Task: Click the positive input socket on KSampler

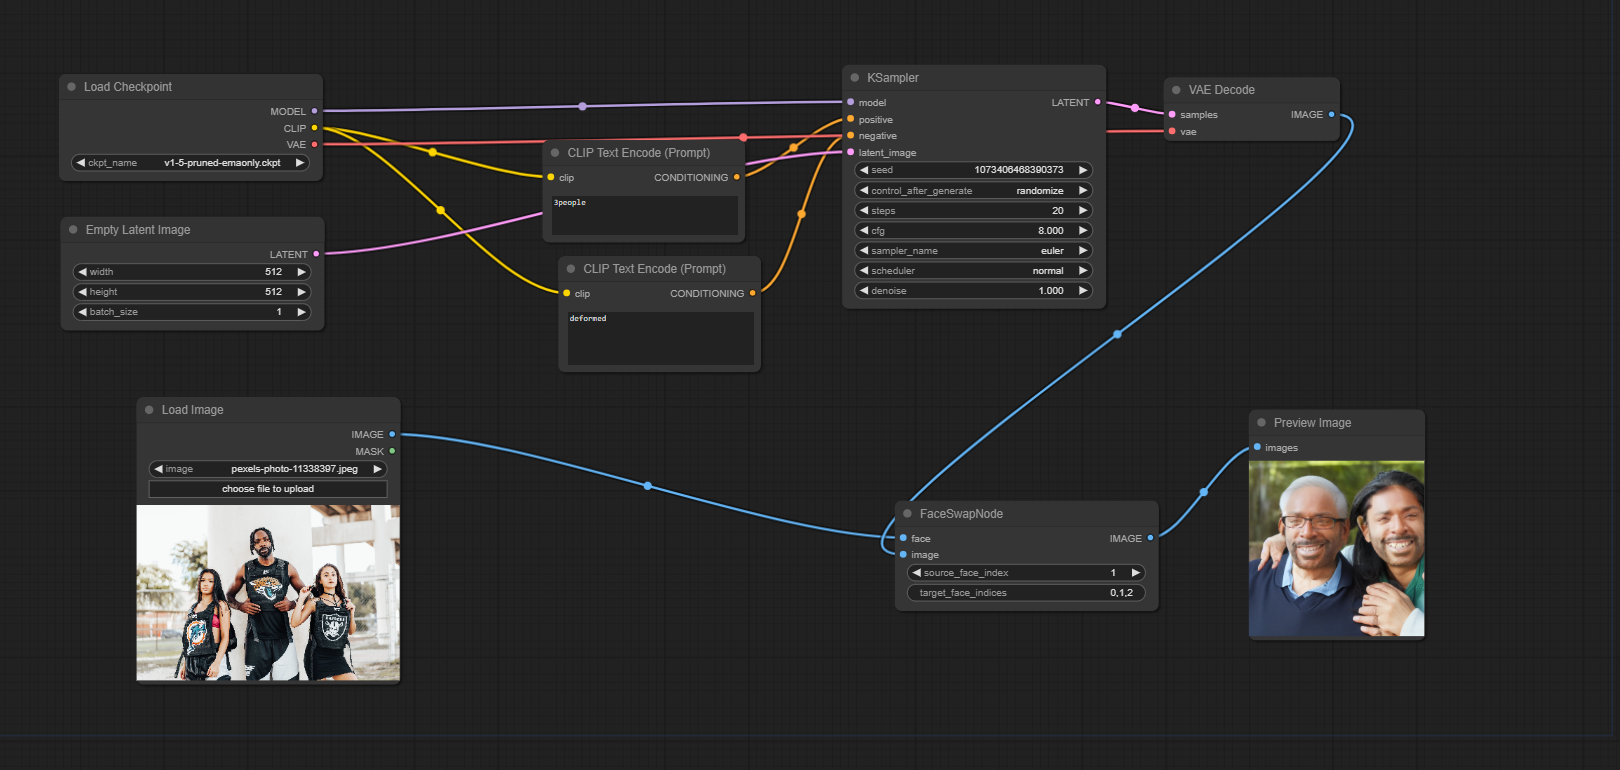Action: (x=850, y=119)
